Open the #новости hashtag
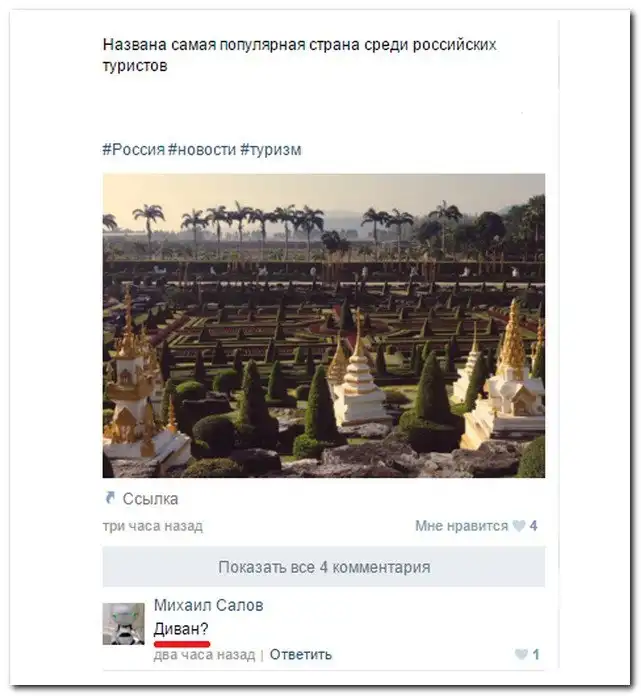Image resolution: width=641 pixels, height=696 pixels. point(202,150)
